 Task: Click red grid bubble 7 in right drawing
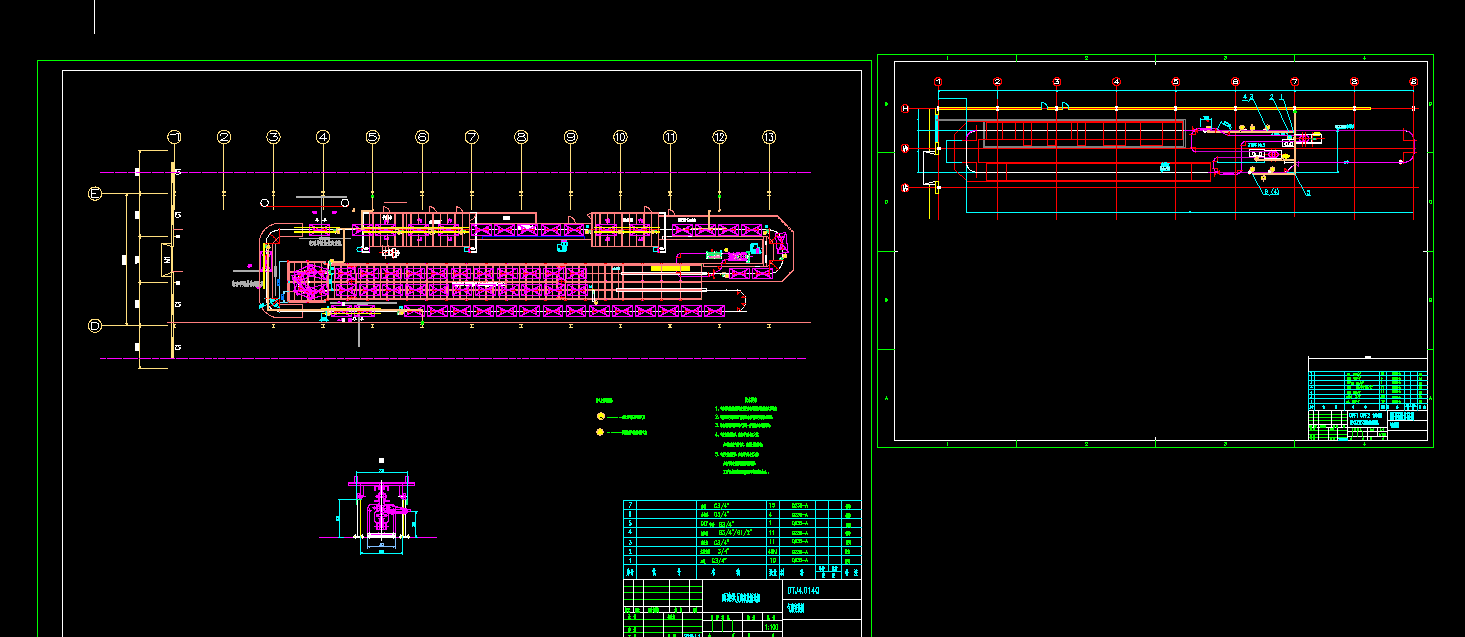coord(1295,82)
